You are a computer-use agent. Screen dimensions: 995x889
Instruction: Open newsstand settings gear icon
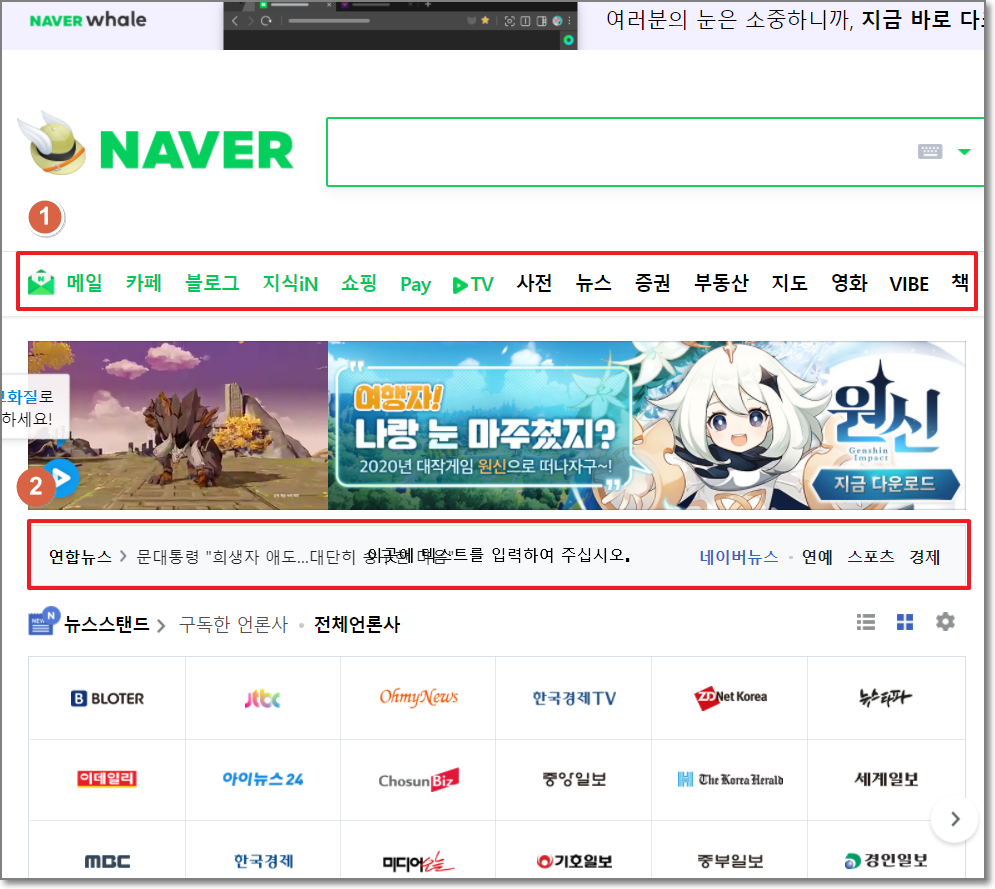(x=946, y=621)
